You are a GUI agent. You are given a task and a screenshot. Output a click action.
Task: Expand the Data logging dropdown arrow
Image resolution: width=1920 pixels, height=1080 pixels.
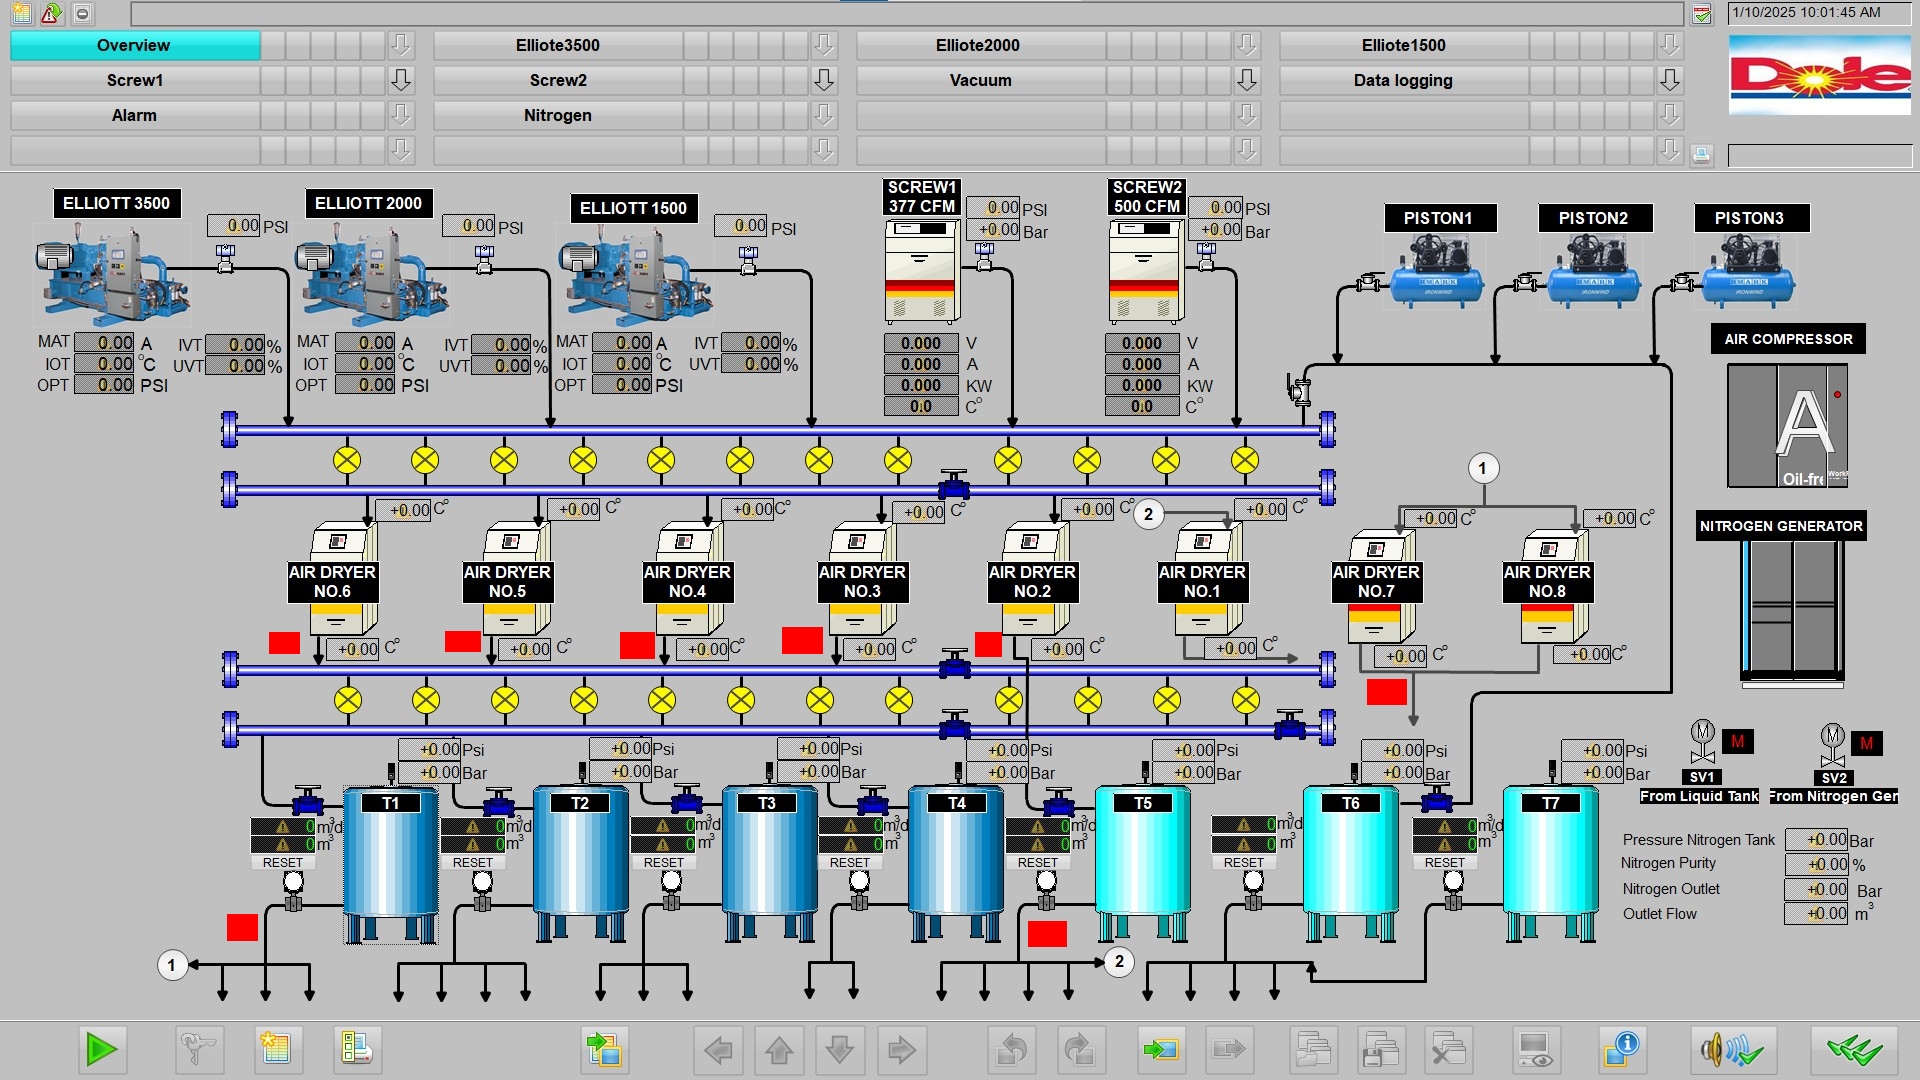click(x=1669, y=80)
